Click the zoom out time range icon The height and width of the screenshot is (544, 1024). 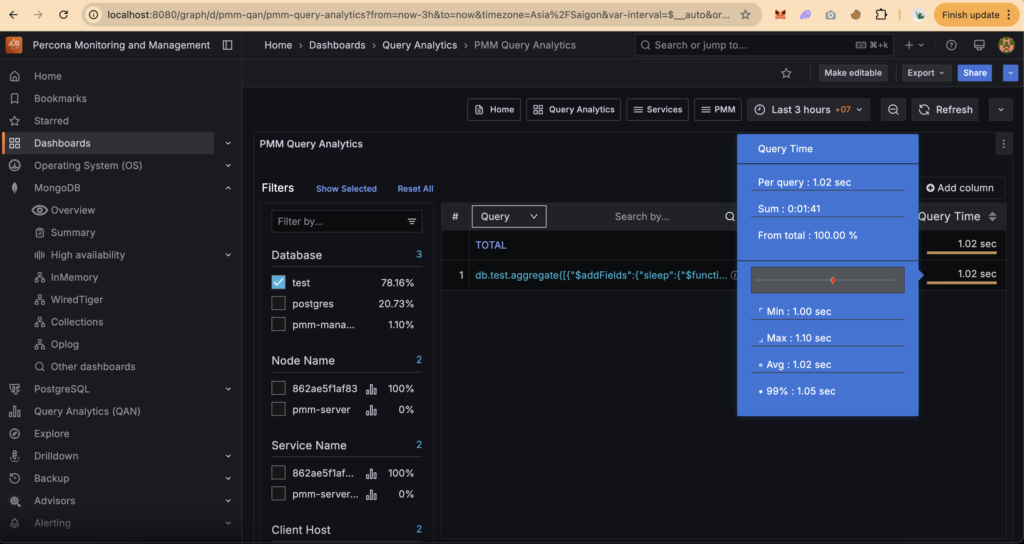coord(893,110)
